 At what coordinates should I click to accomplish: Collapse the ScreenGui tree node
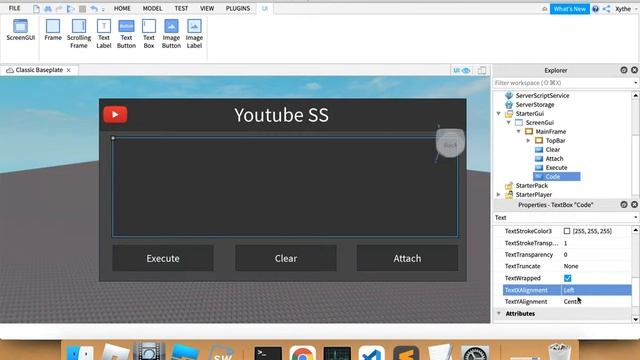pos(509,122)
